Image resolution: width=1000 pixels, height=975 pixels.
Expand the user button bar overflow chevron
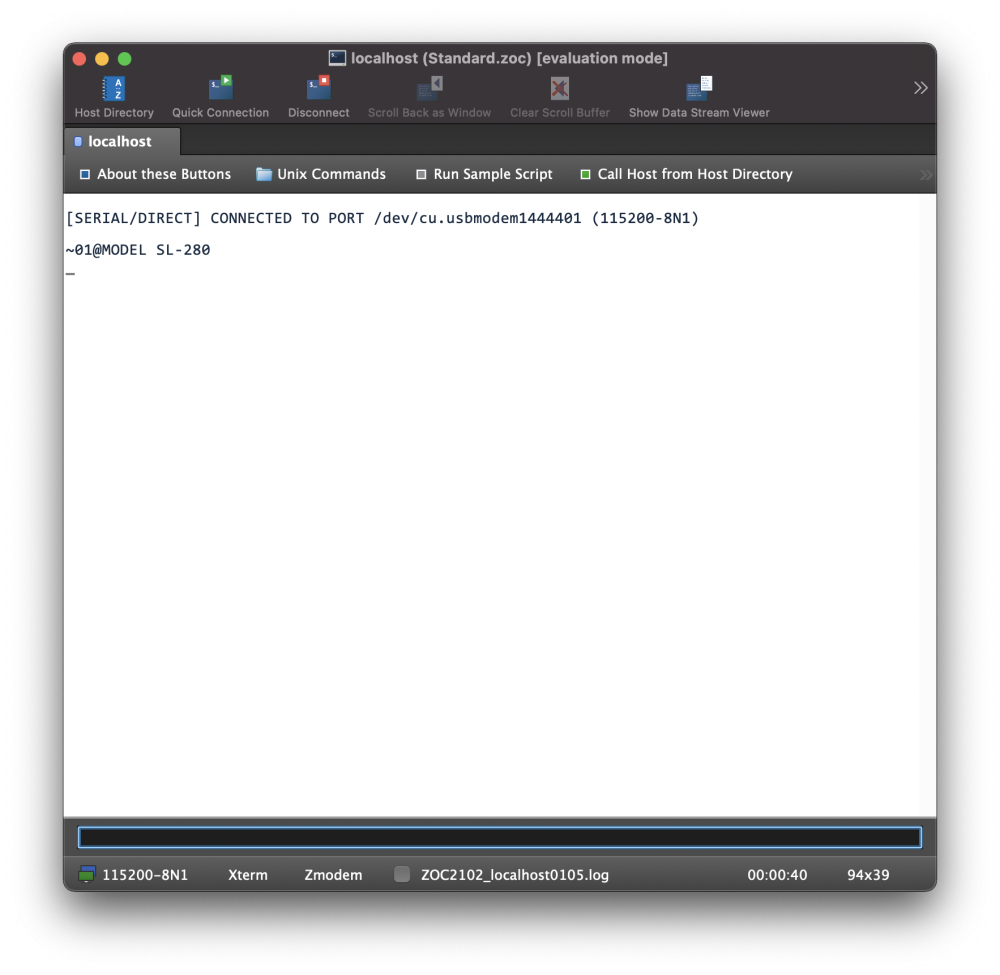click(925, 175)
